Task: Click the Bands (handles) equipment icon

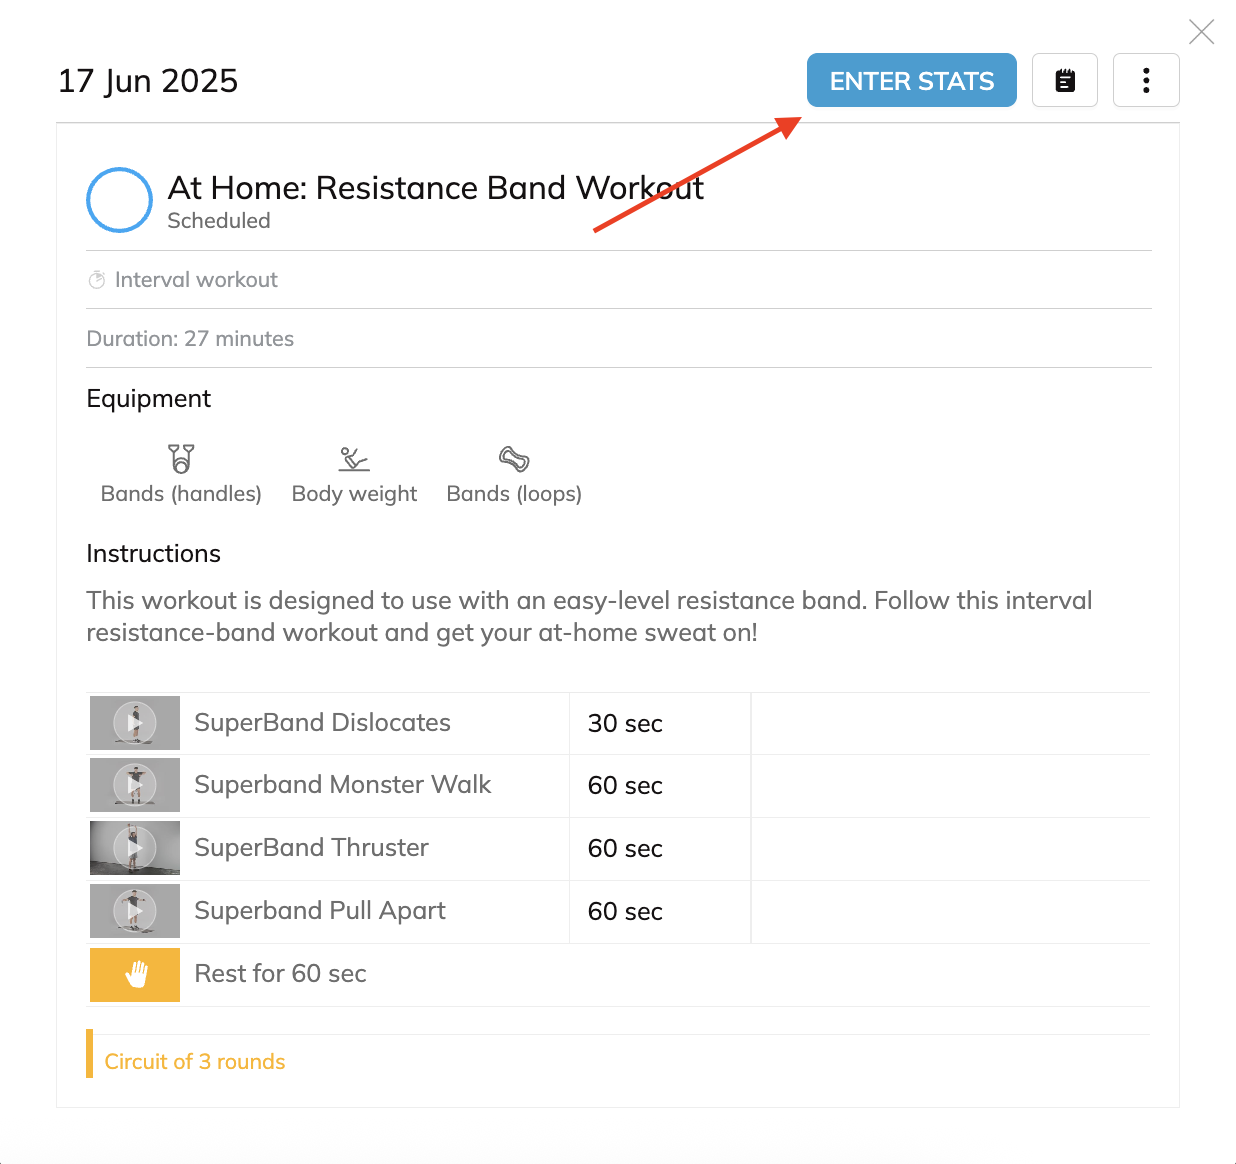Action: 181,459
